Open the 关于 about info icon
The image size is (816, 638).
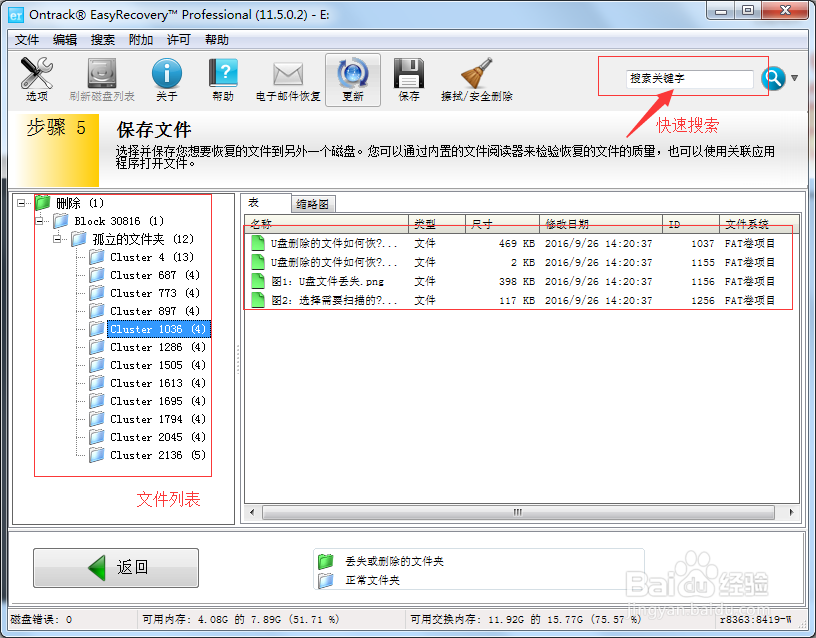coord(167,79)
